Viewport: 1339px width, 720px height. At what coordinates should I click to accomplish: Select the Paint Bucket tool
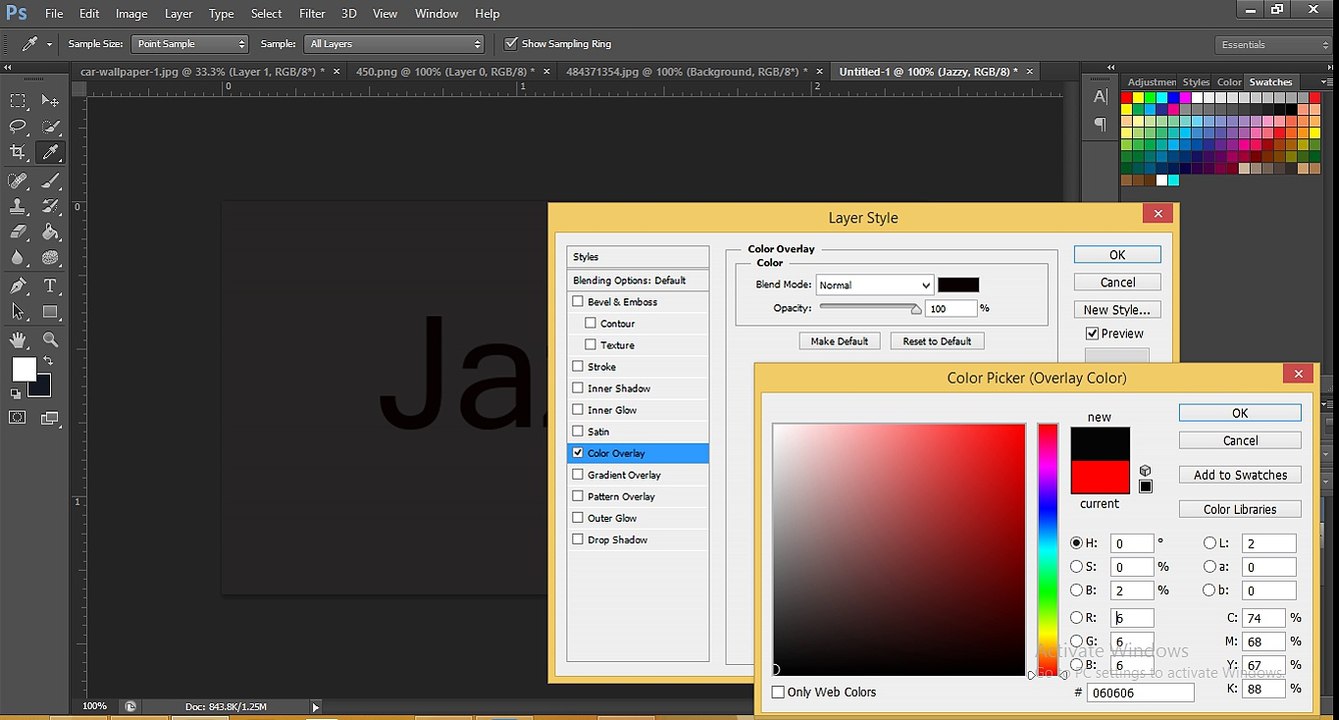tap(50, 232)
